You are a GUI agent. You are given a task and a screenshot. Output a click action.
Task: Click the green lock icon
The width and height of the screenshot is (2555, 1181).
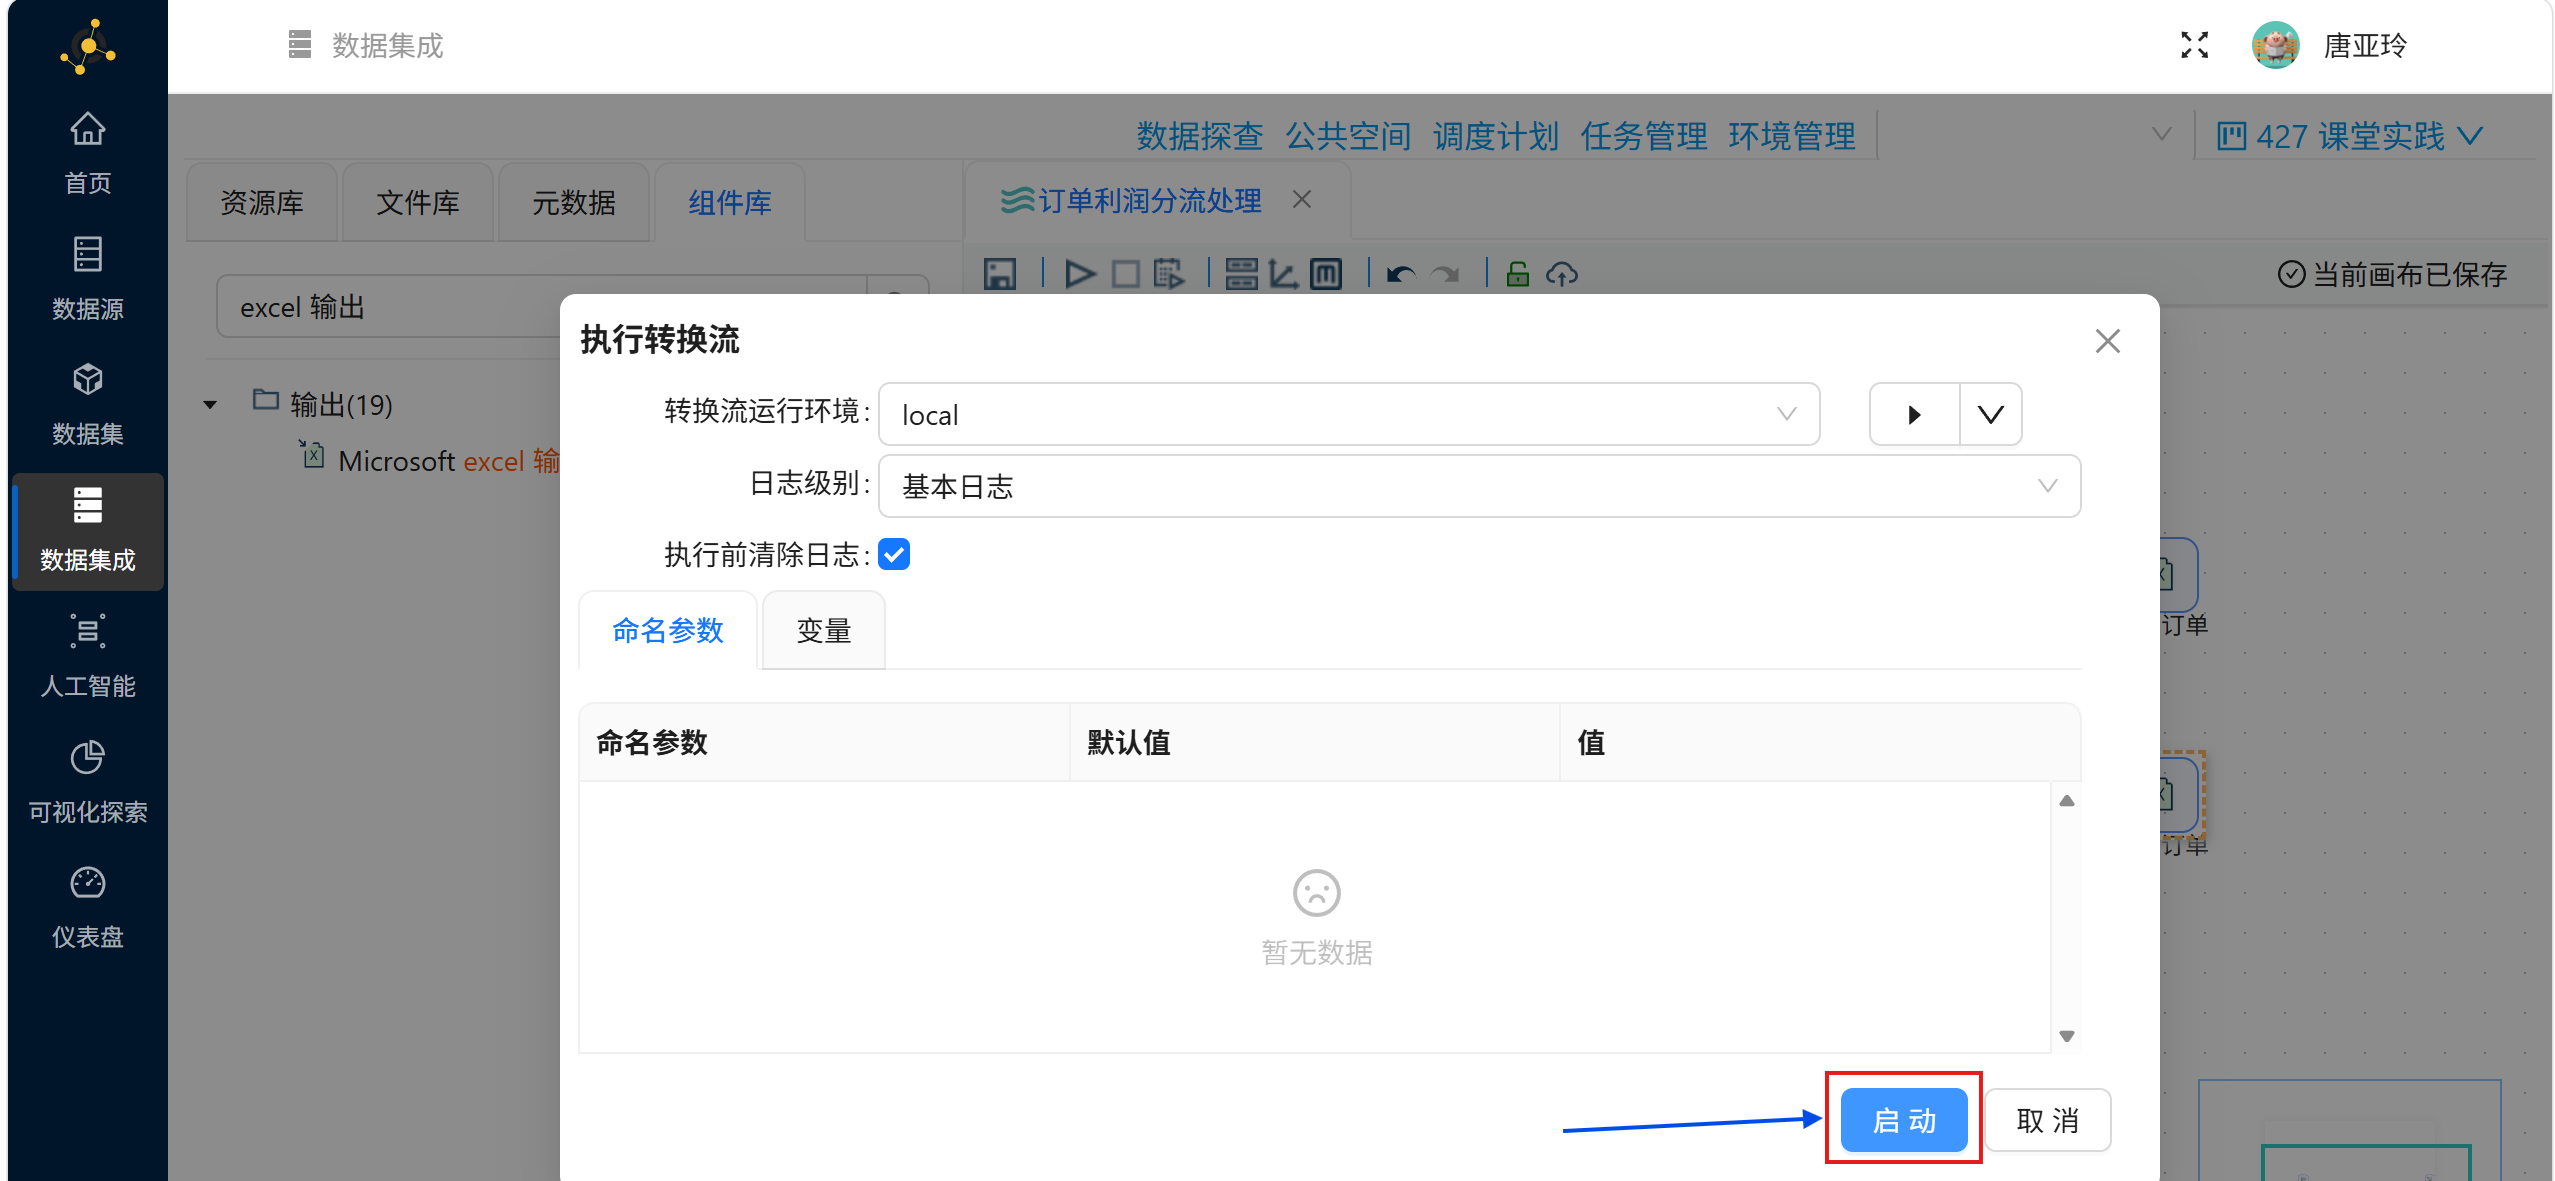click(1517, 274)
